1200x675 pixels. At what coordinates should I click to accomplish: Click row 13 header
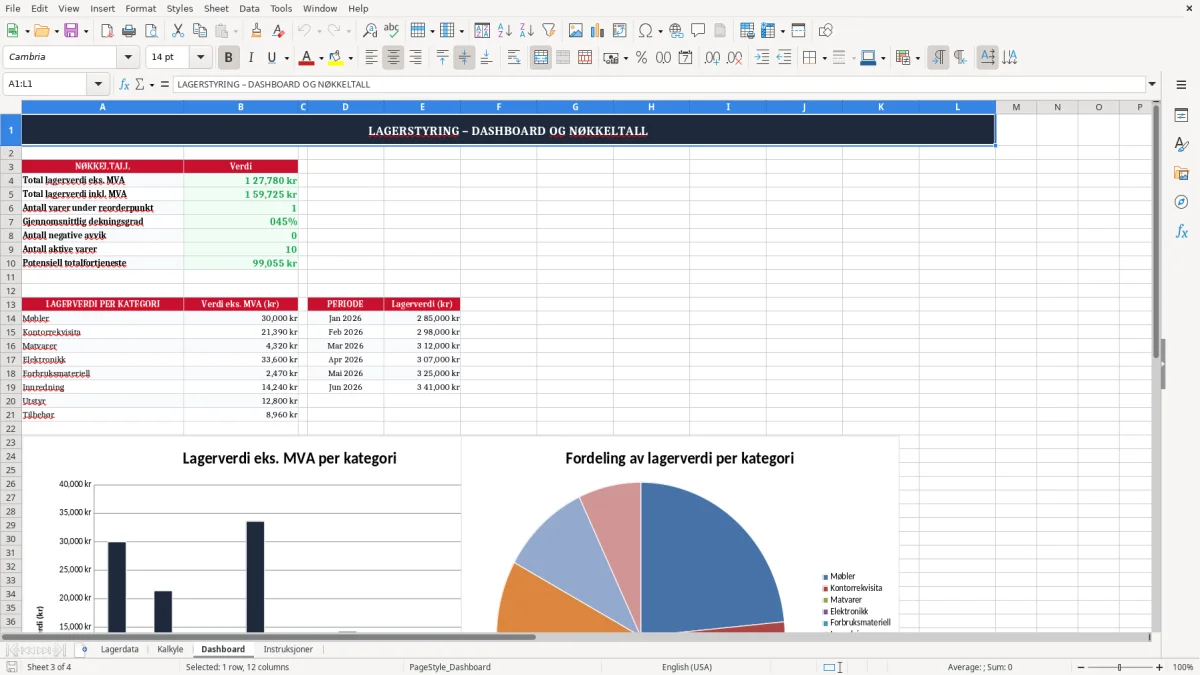(x=11, y=304)
